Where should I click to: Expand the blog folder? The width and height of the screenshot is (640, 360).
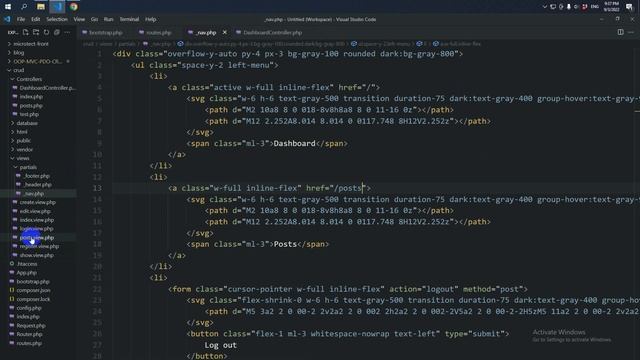(x=19, y=53)
